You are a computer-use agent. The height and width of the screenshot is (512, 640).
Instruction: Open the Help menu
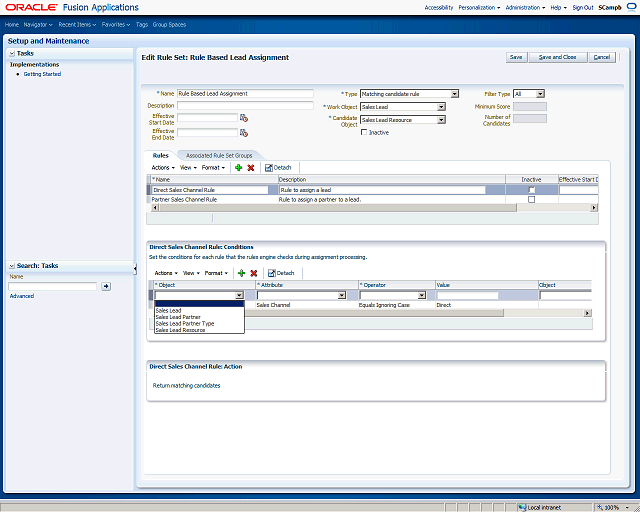(x=558, y=7)
